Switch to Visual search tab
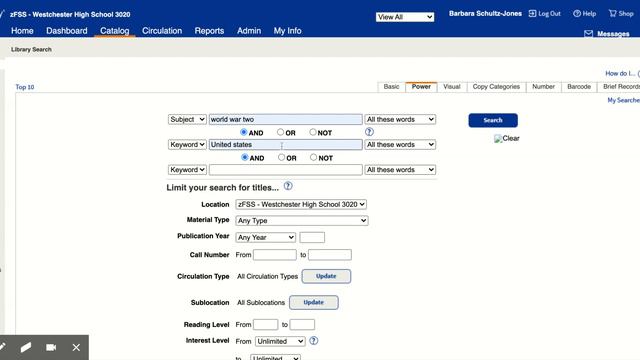The height and width of the screenshot is (360, 640). coord(452,87)
